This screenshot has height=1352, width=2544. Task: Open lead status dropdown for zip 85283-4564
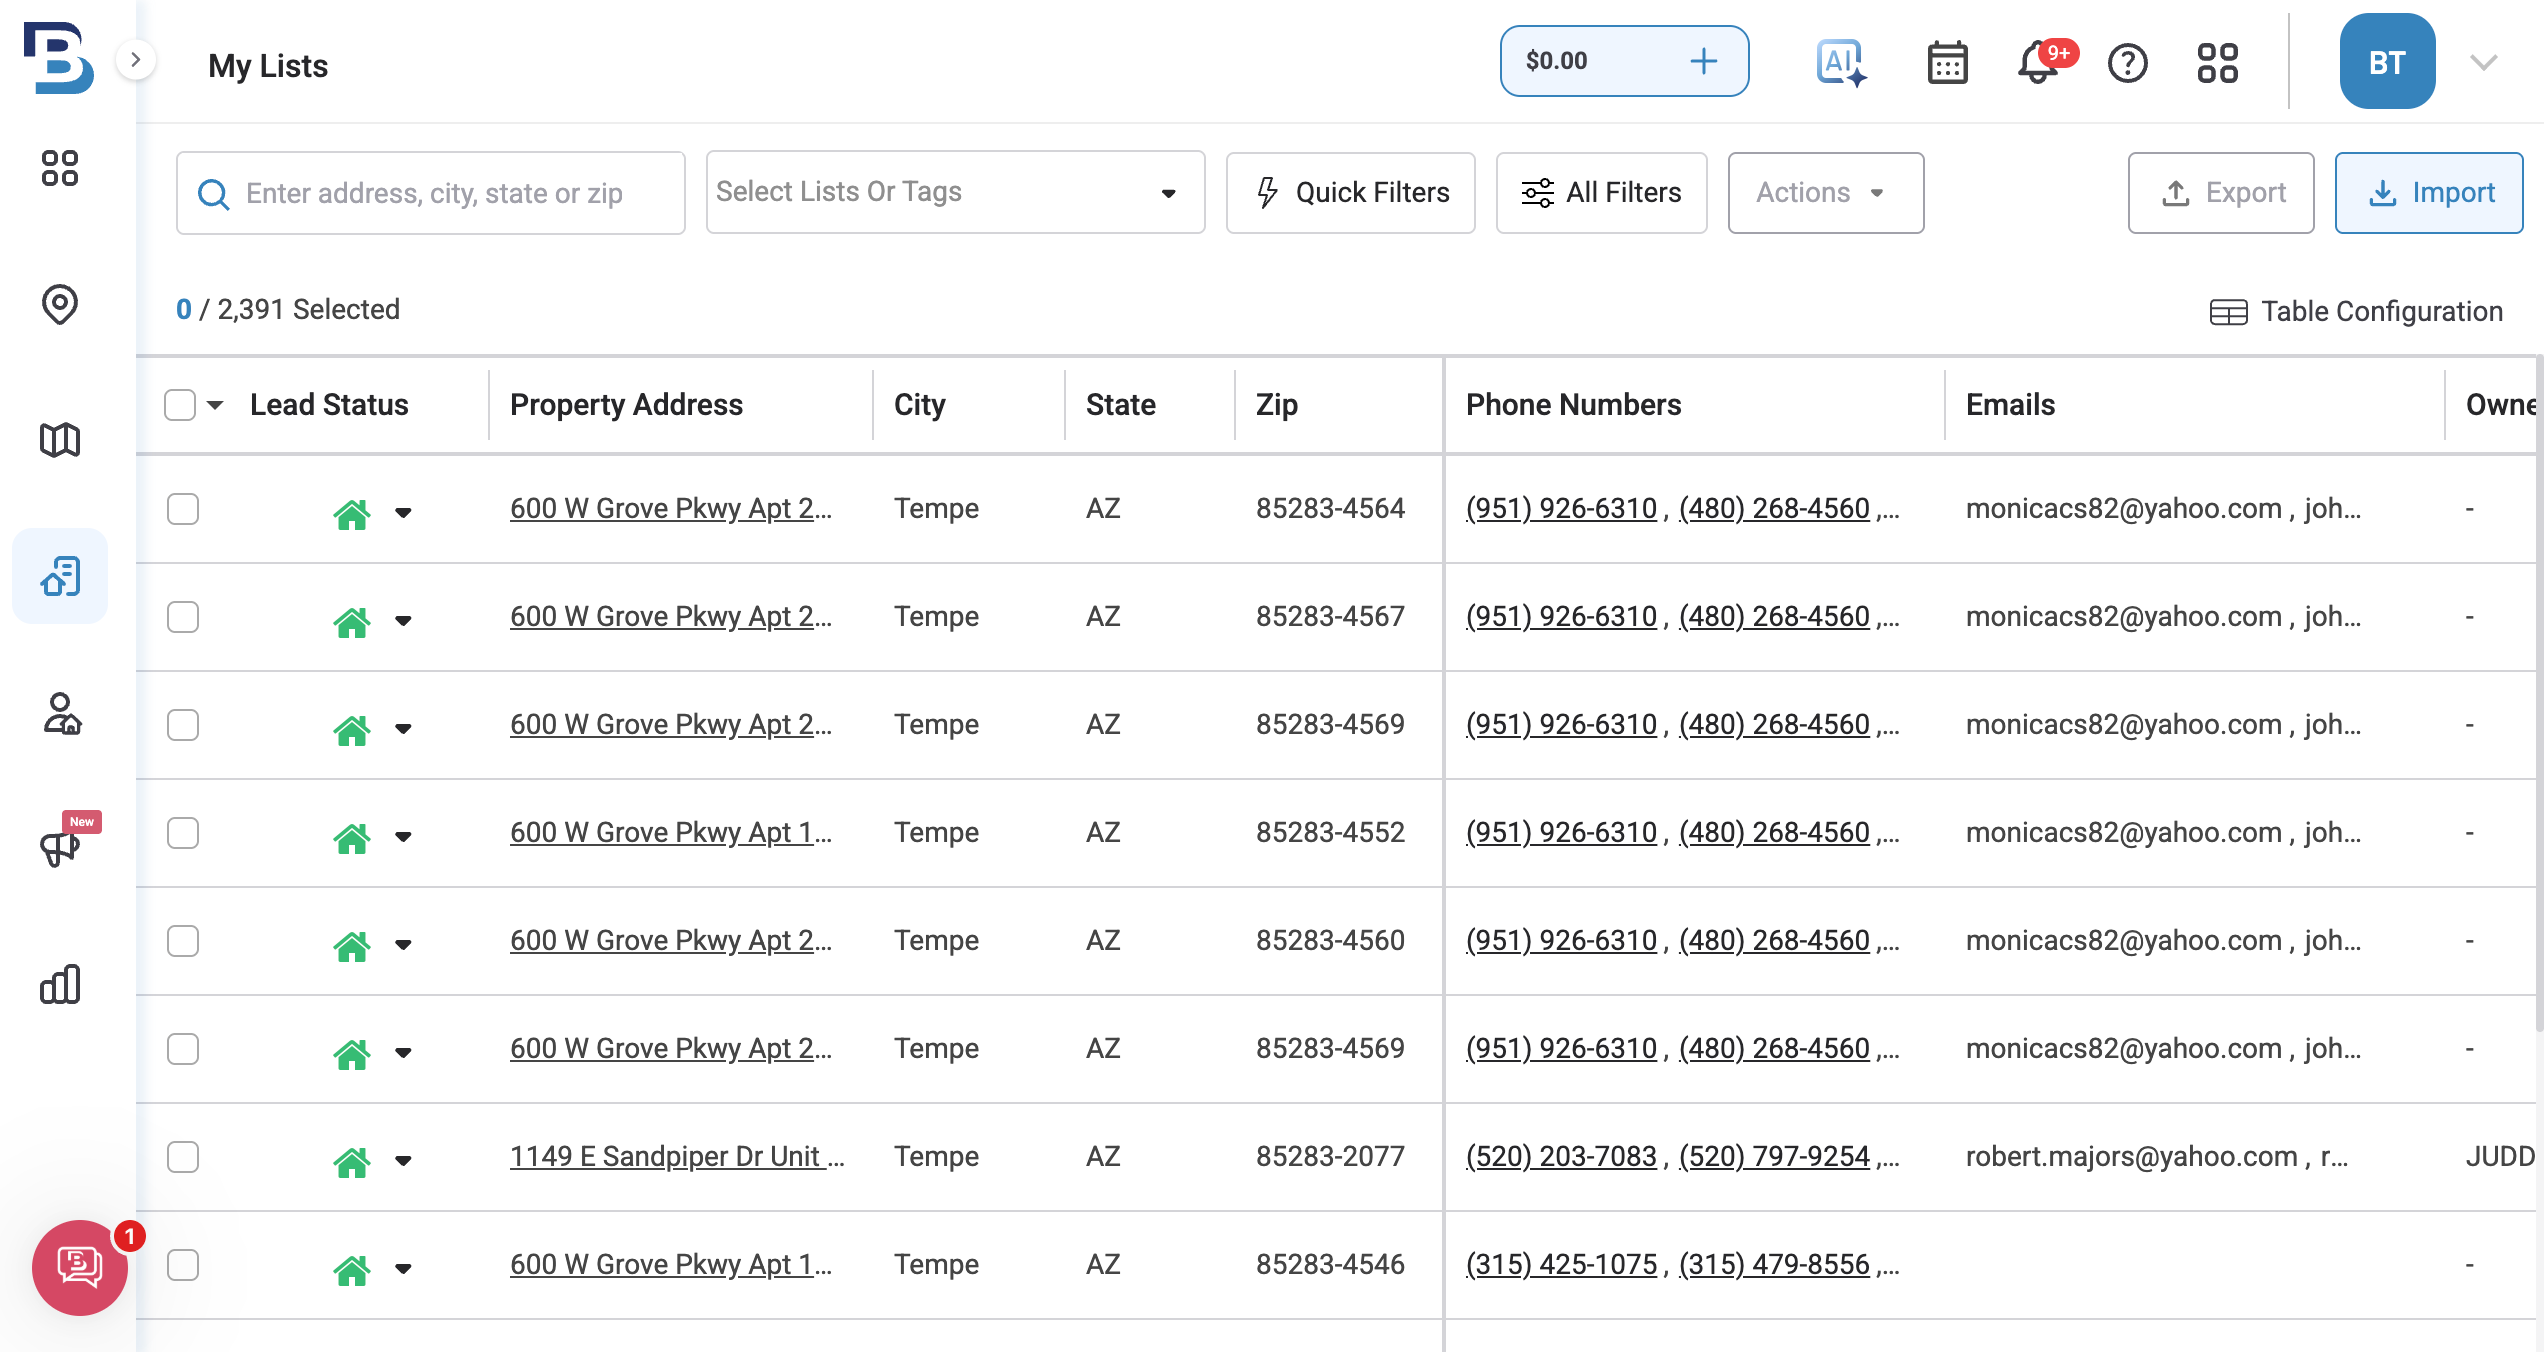point(403,513)
